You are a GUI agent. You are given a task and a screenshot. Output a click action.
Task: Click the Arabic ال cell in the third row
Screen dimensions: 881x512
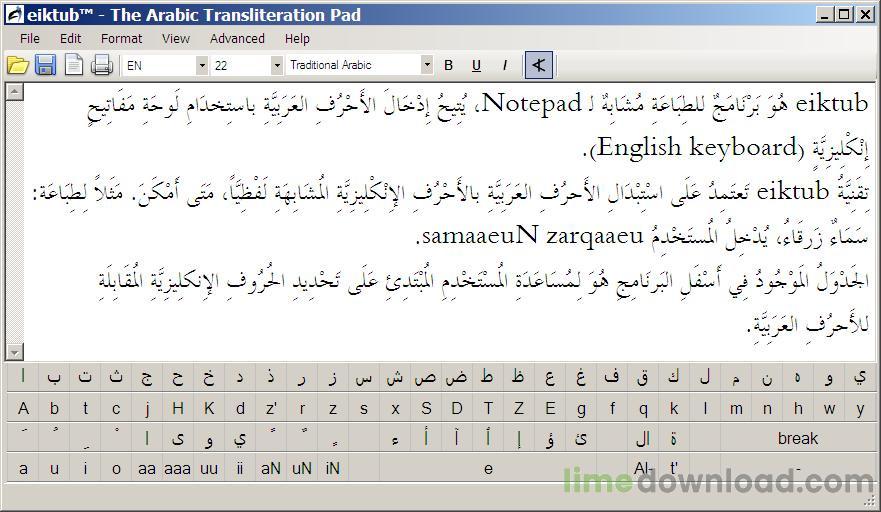(x=643, y=438)
